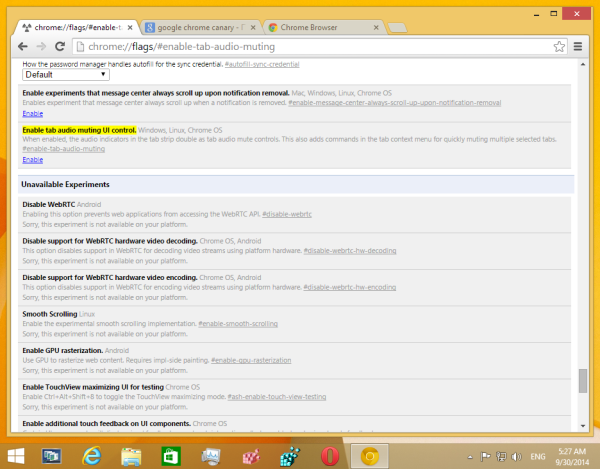Open the chart monitor taskbar icon

(x=211, y=456)
